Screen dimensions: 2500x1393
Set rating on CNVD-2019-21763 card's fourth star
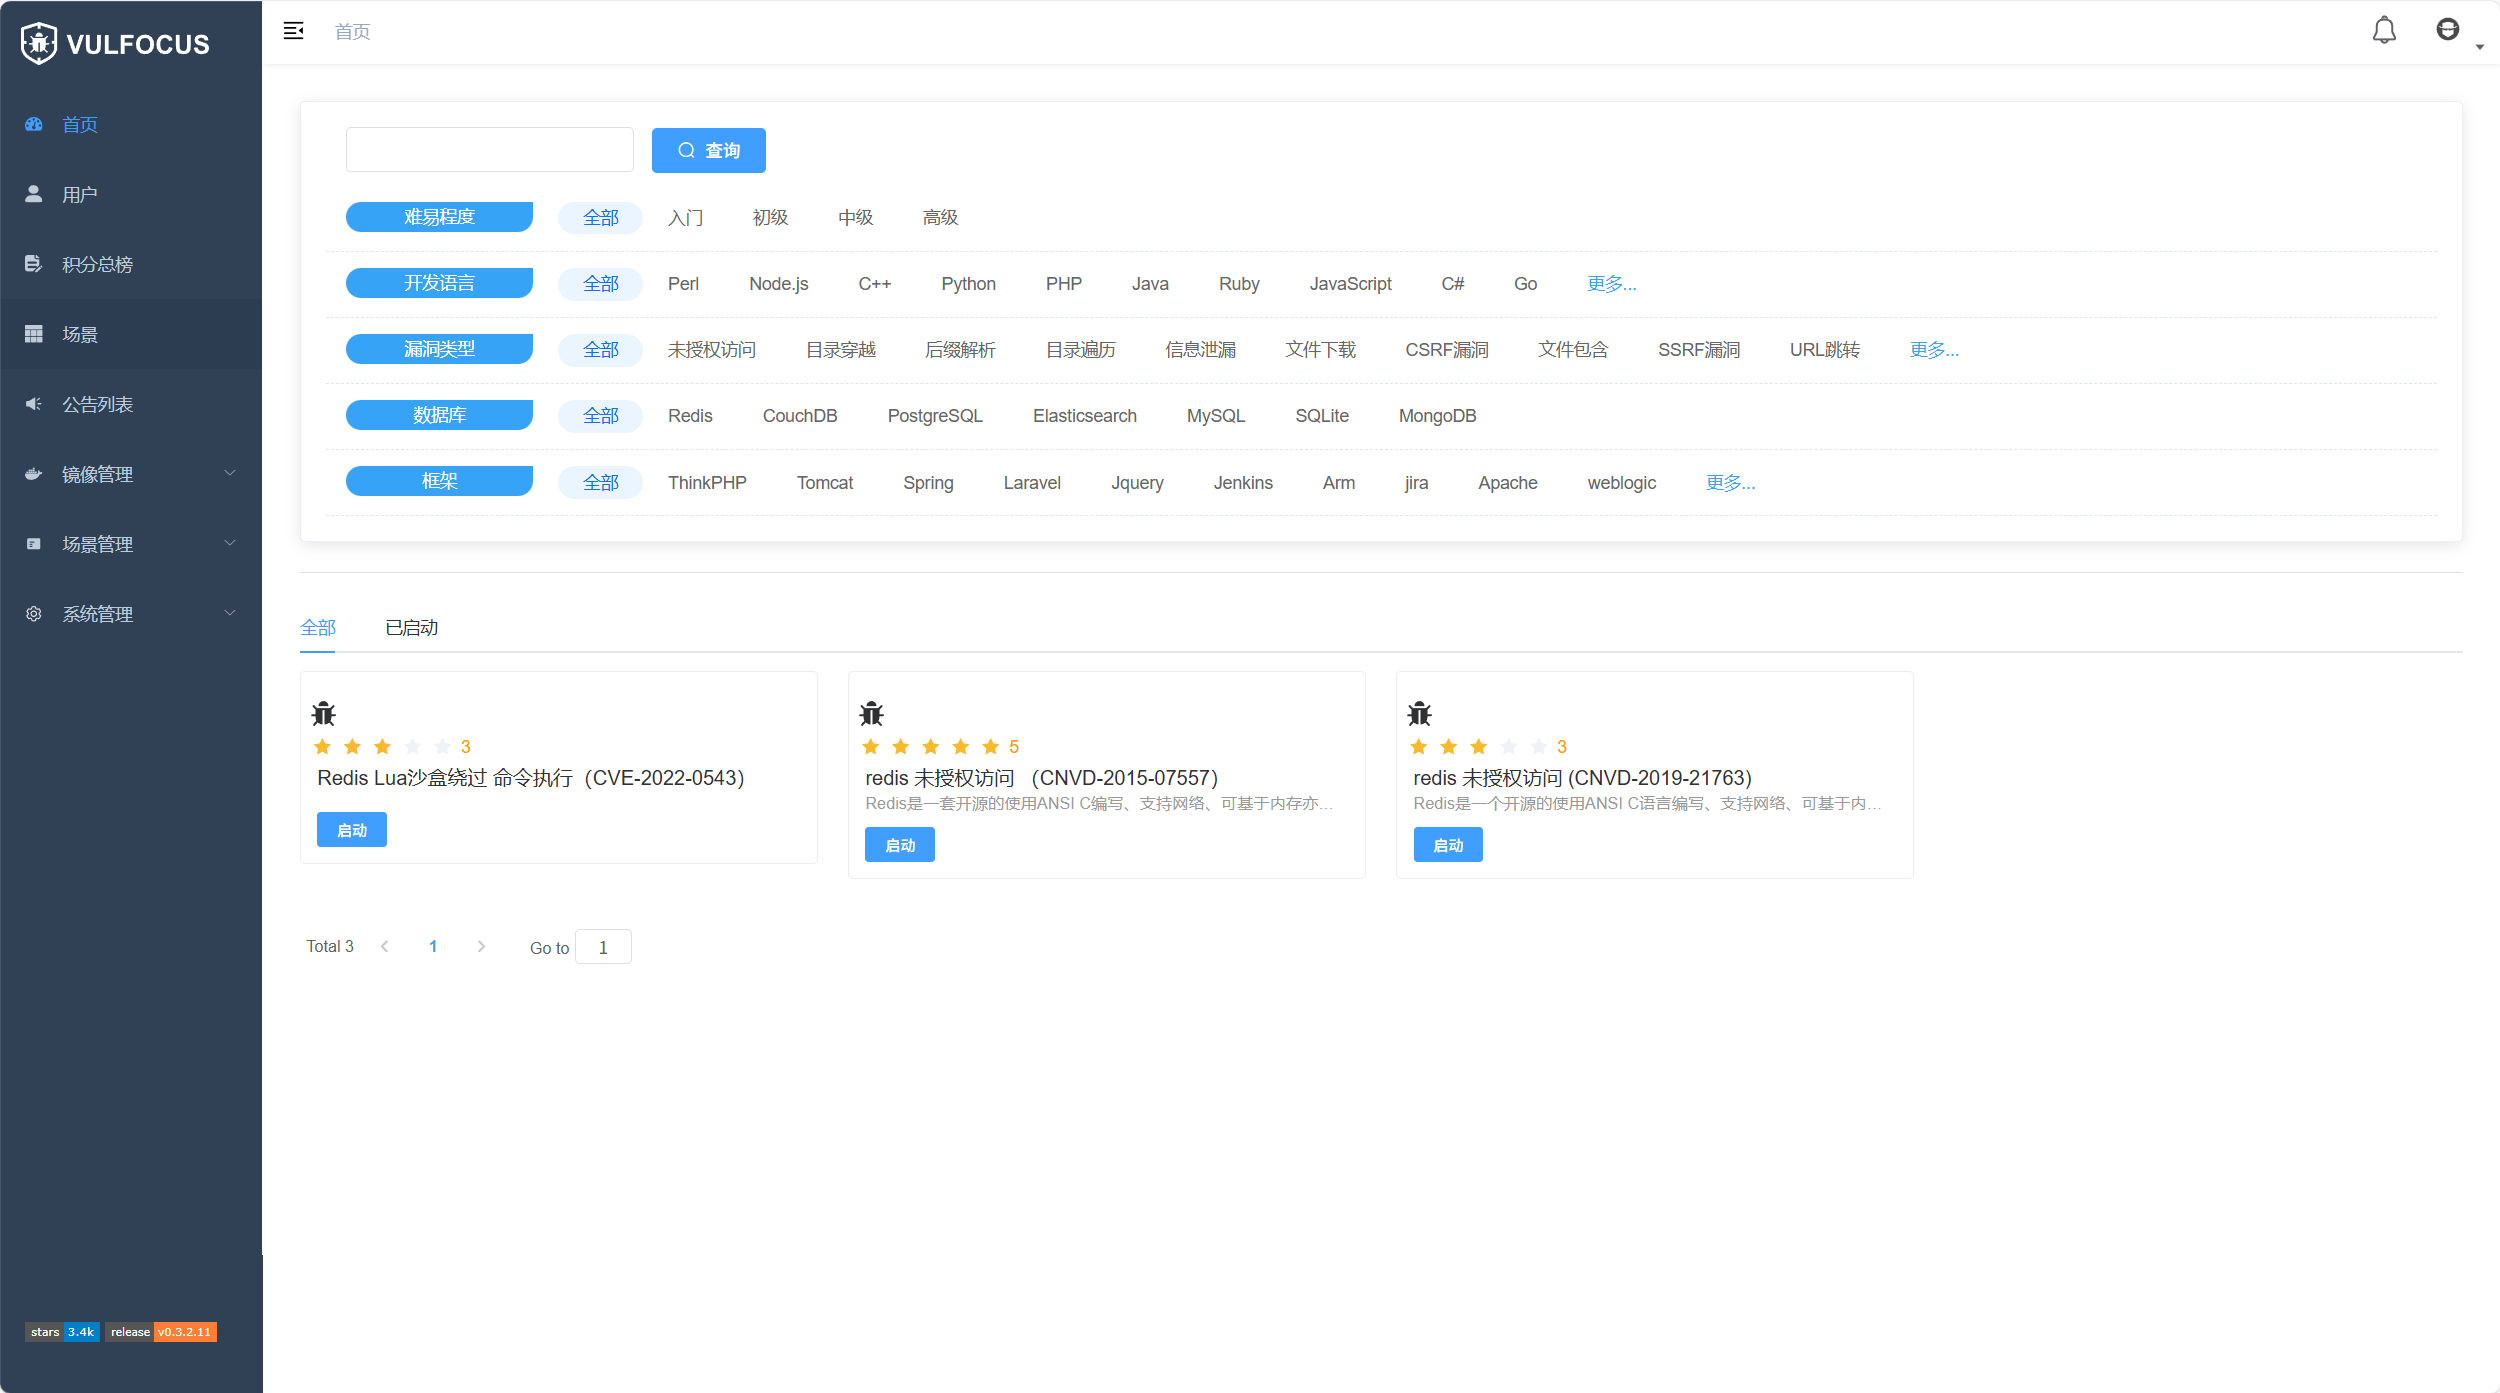1509,747
